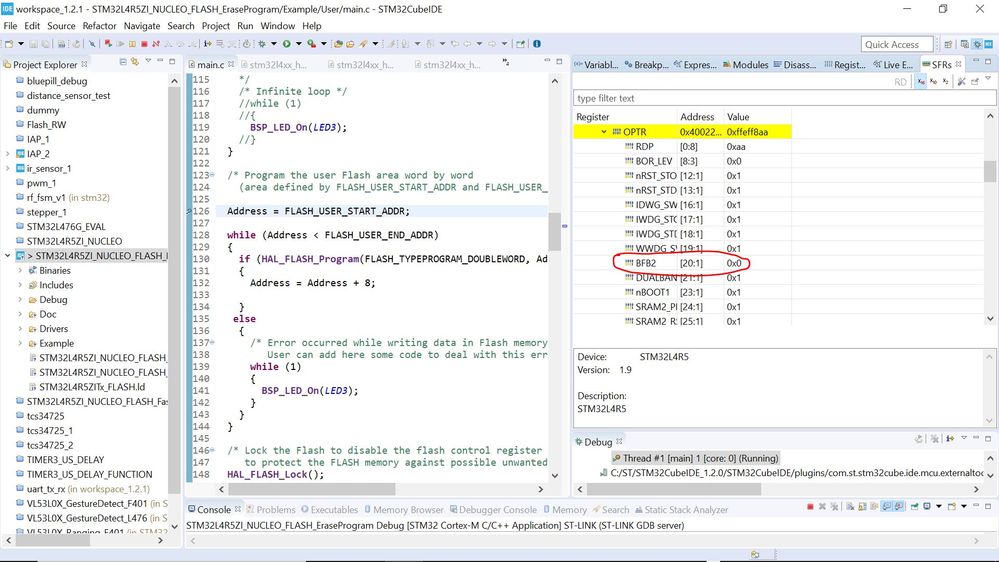Click the Debug view horizontal scrollbar thumb
999x562 pixels.
point(673,489)
